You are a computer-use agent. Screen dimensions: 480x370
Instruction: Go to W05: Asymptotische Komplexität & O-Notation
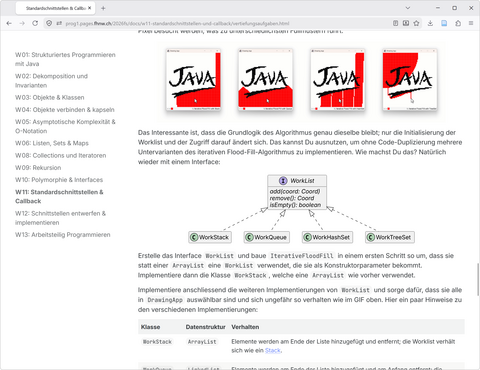point(65,126)
